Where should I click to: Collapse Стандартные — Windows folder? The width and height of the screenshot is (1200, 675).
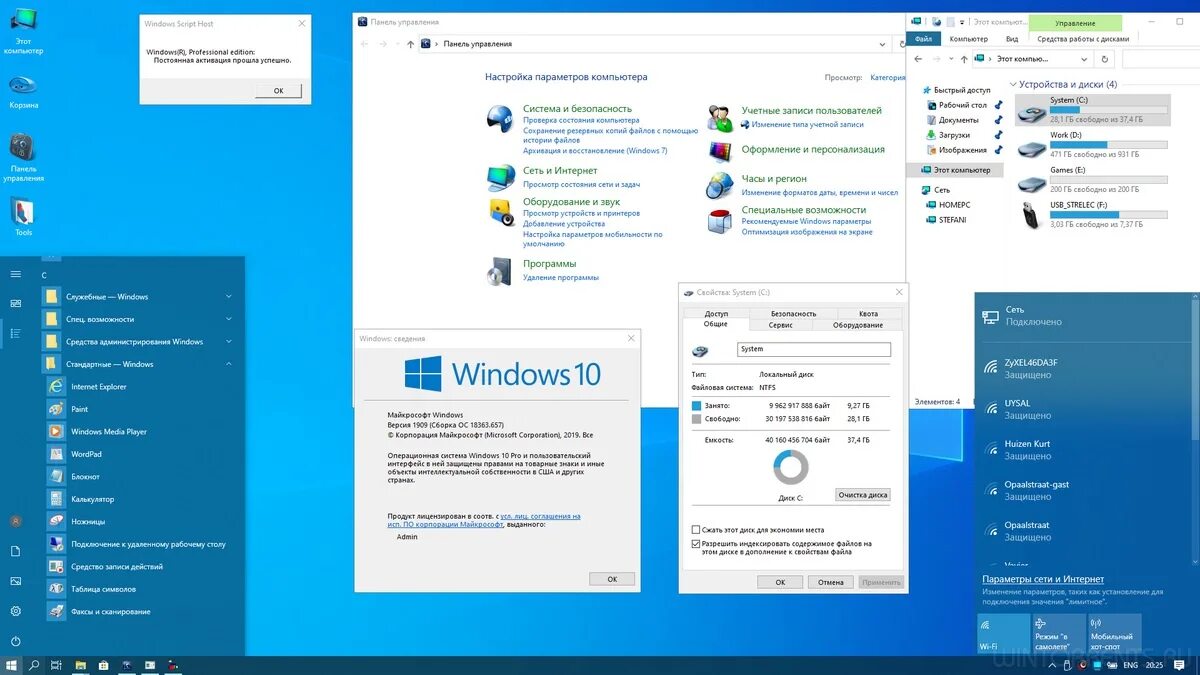click(x=138, y=364)
